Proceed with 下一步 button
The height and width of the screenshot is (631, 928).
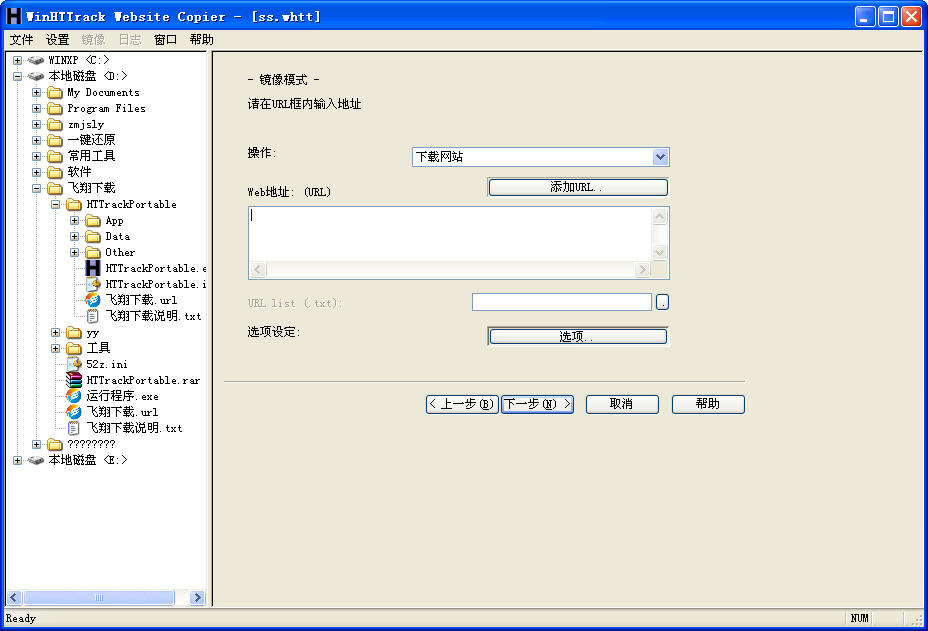coord(537,404)
